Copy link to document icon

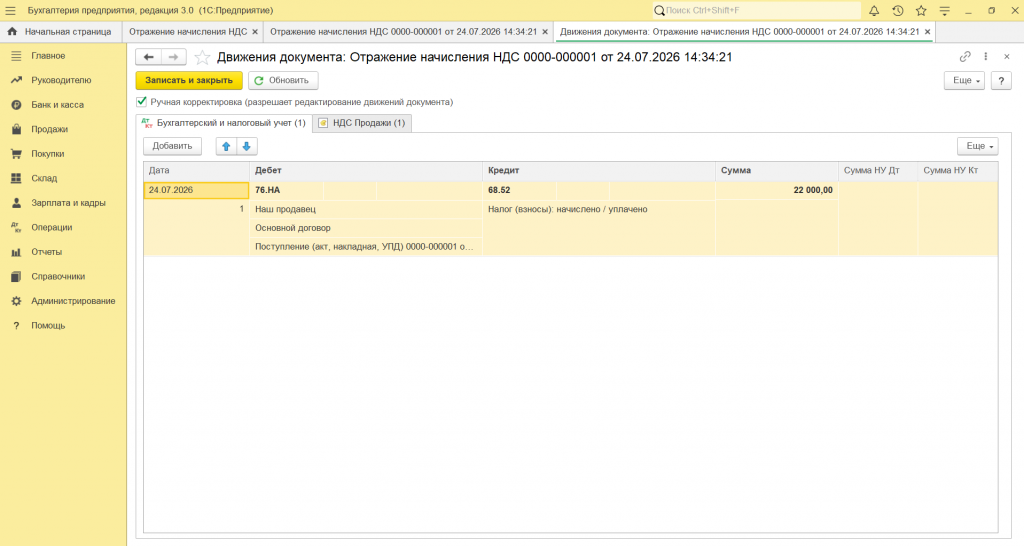tap(965, 57)
